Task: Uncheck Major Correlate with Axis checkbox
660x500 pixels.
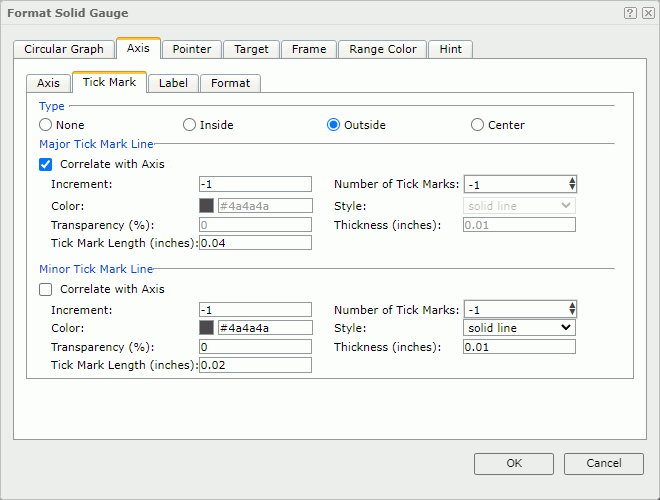Action: [x=45, y=164]
